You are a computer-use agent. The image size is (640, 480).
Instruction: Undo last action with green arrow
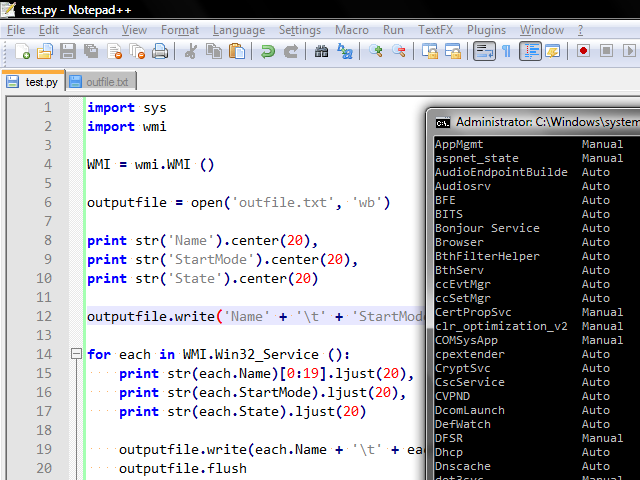point(267,51)
